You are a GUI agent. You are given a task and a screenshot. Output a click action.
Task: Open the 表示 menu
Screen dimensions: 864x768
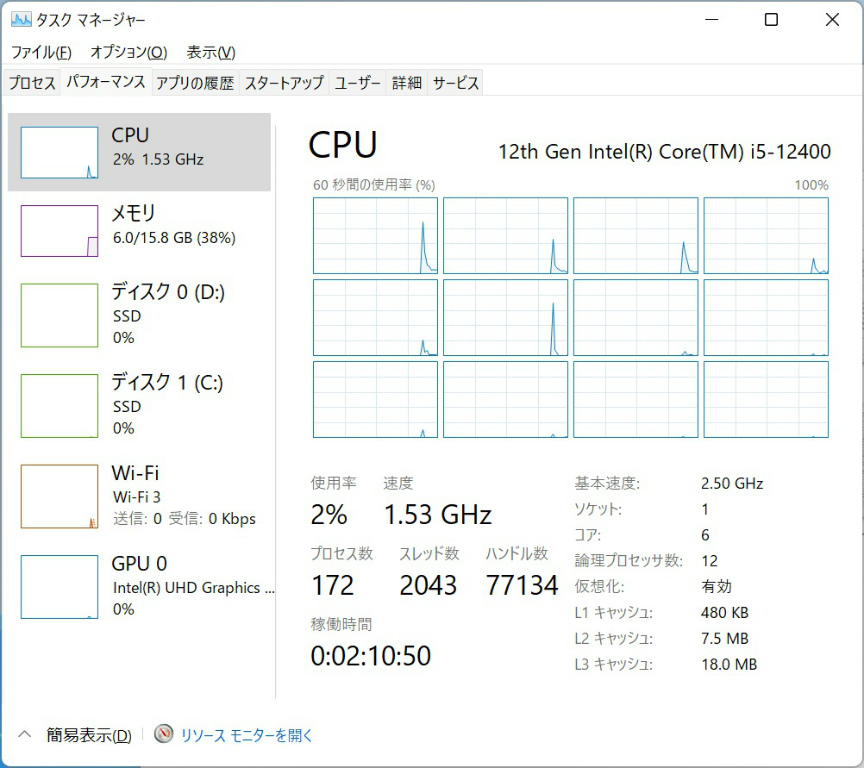pyautogui.click(x=211, y=52)
